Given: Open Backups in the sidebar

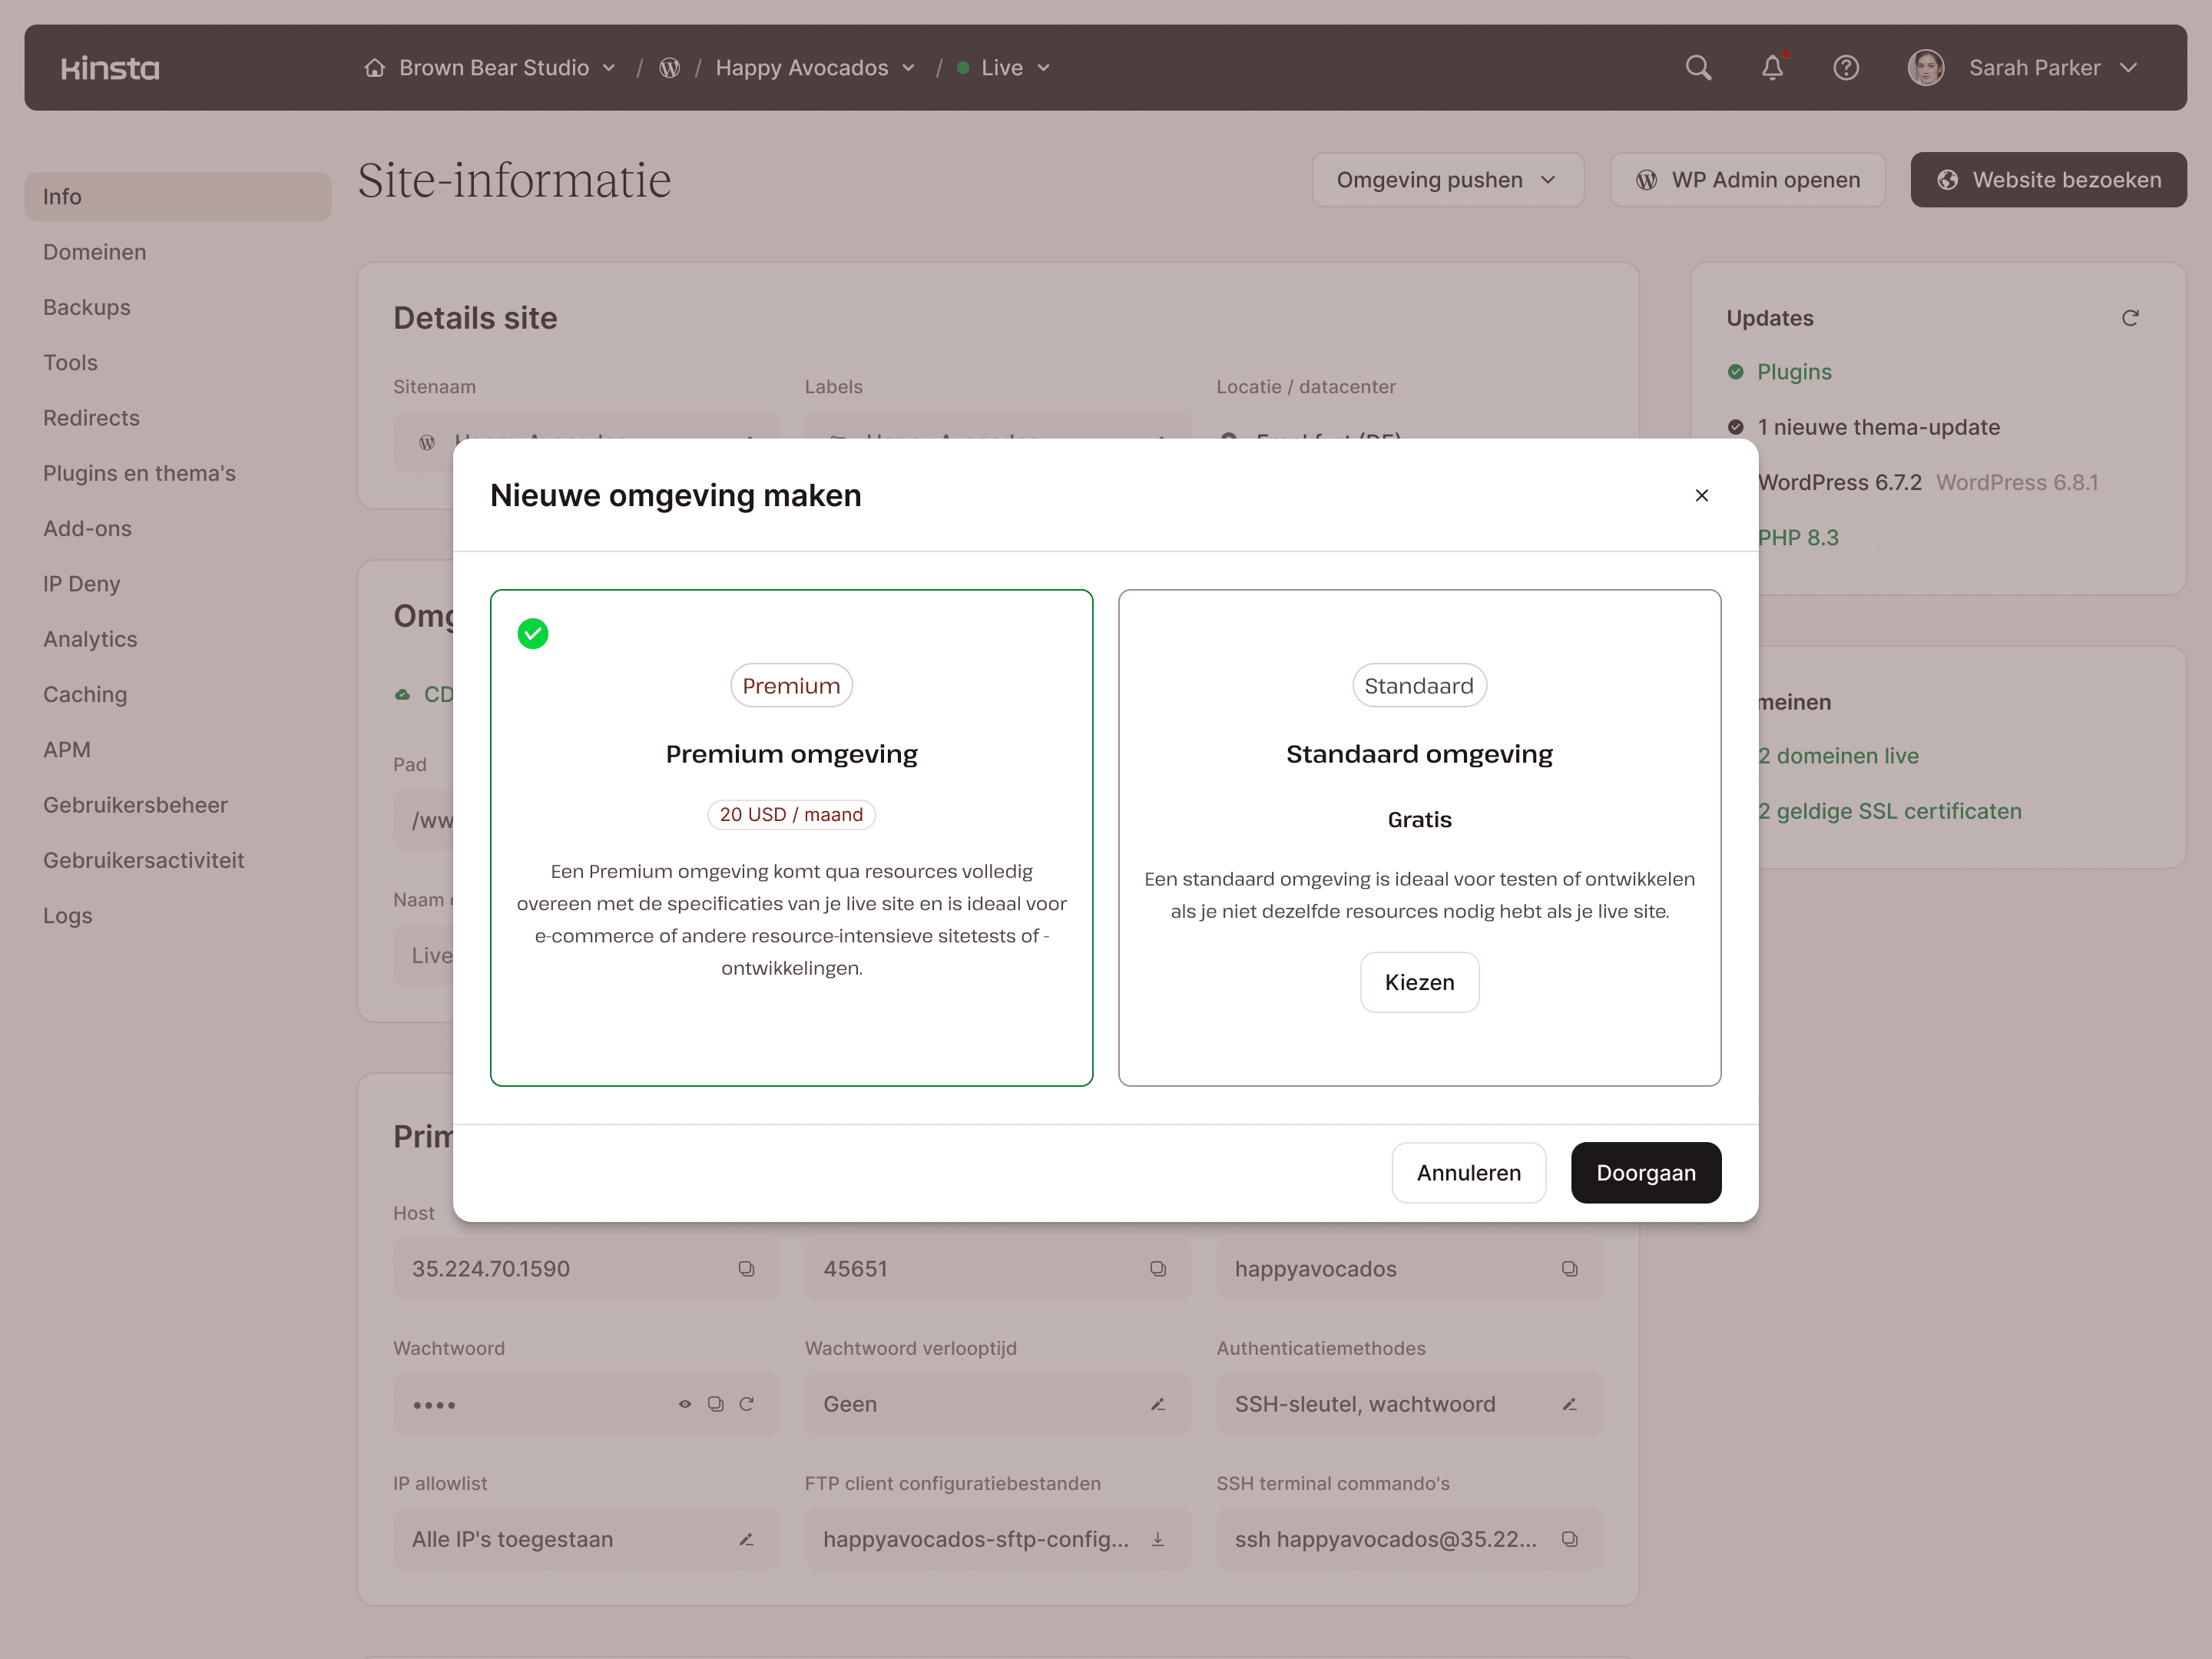Looking at the screenshot, I should coord(87,308).
